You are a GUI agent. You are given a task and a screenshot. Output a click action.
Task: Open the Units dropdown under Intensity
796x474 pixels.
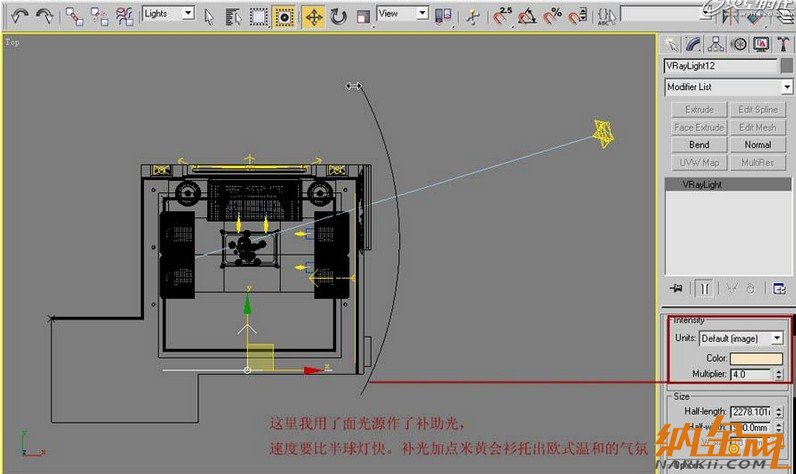point(741,339)
